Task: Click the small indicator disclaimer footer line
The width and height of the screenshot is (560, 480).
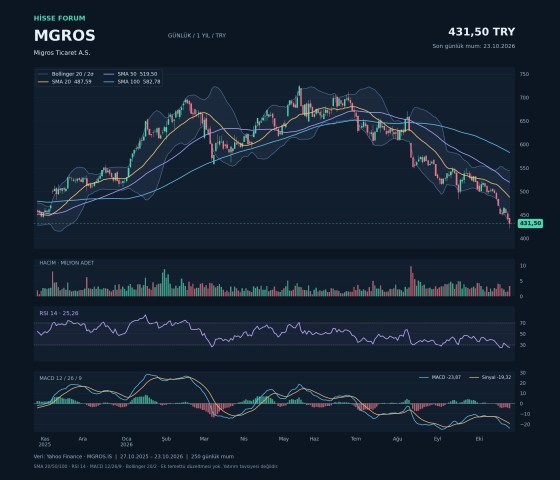Action: (x=156, y=466)
